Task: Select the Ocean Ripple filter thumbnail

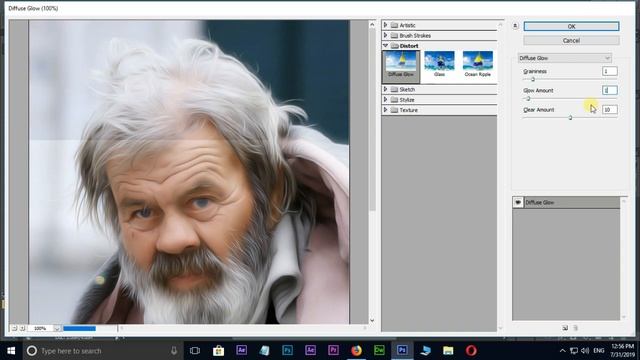Action: pos(478,64)
